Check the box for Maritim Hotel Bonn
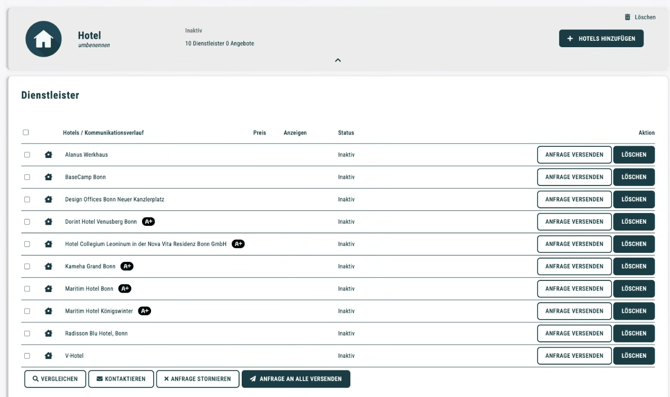Viewport: 670px width, 397px height. click(27, 289)
